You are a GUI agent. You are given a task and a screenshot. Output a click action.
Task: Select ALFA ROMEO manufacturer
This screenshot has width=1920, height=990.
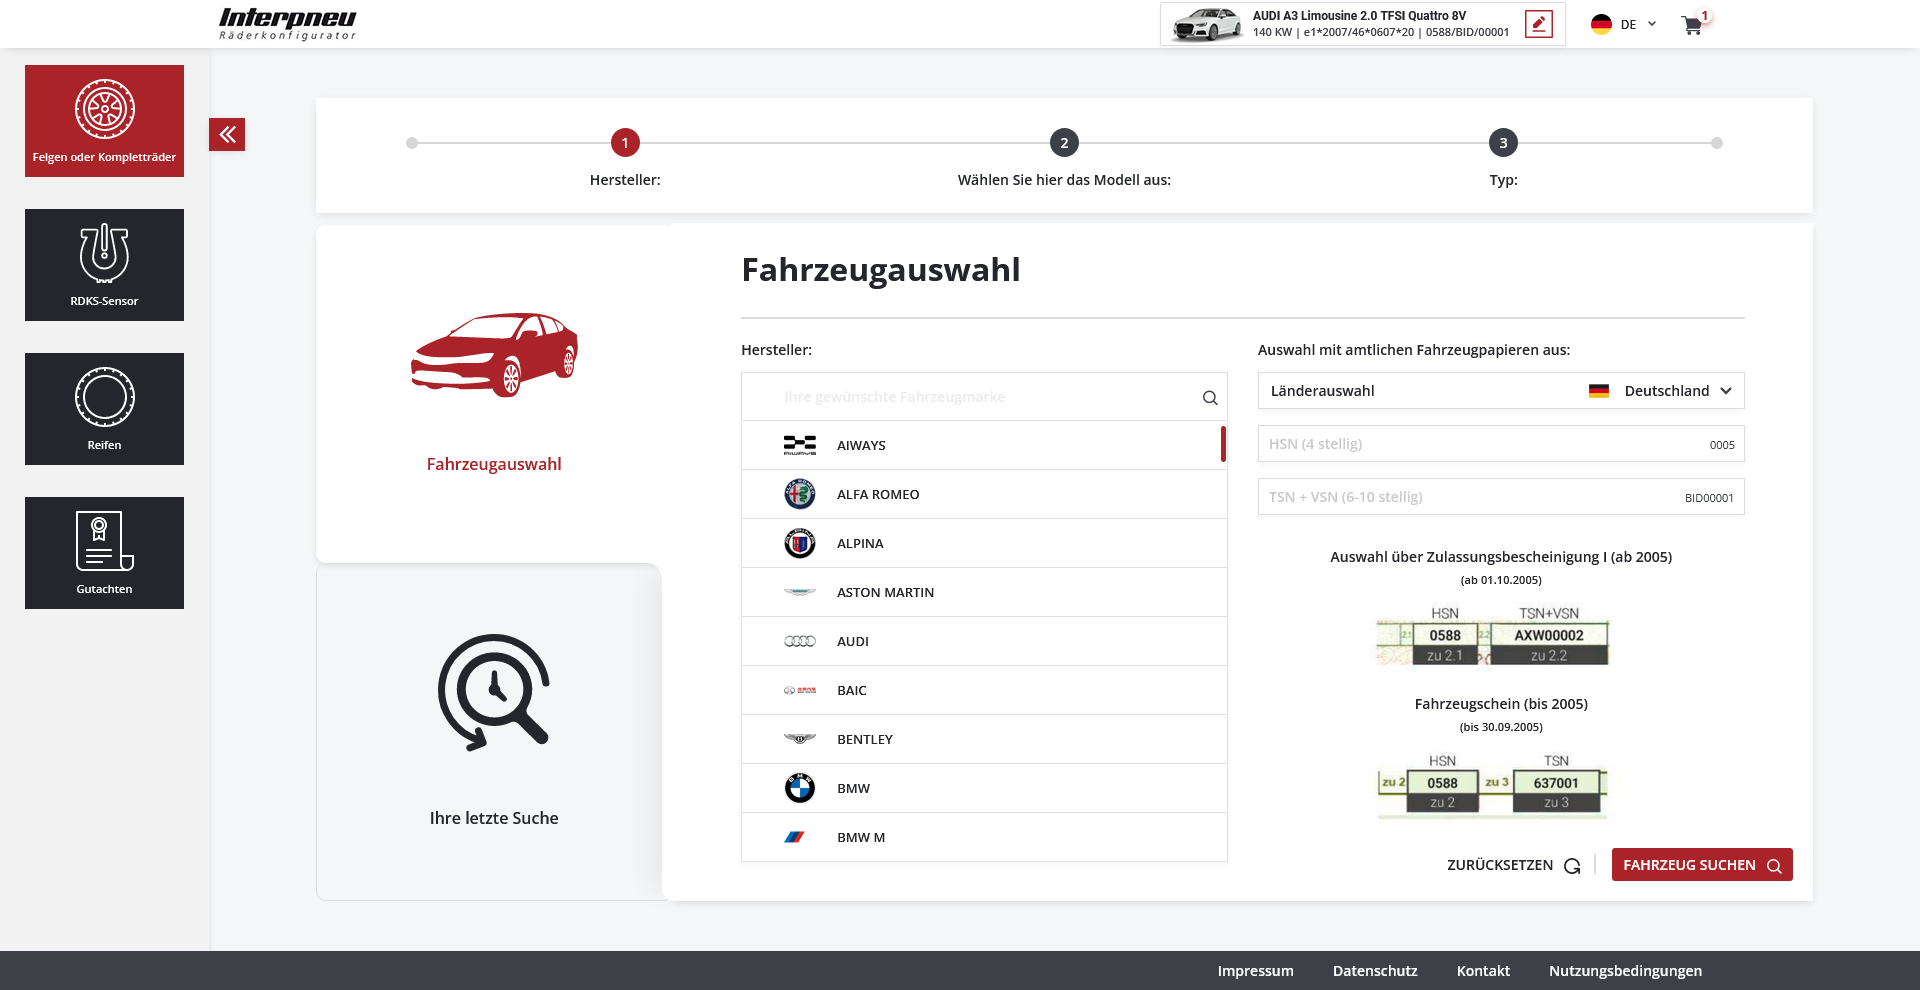984,494
